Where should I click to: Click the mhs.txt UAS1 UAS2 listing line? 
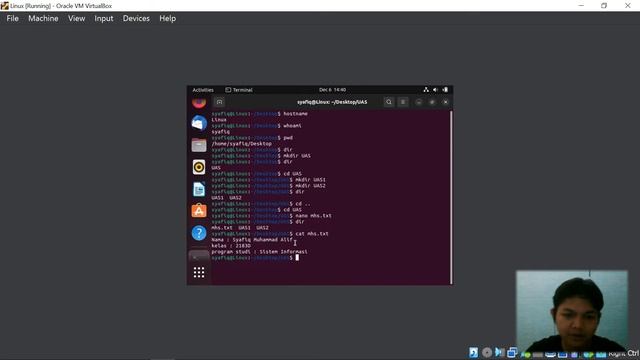point(240,228)
